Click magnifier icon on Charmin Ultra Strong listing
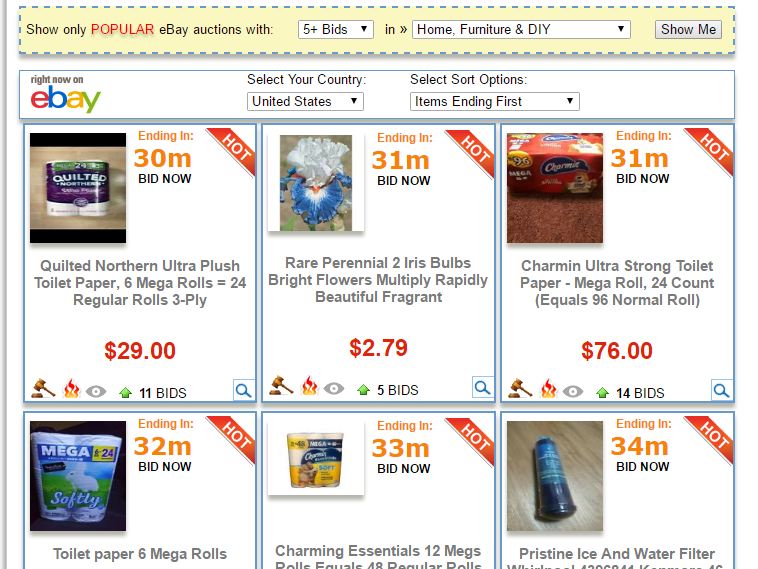758x569 pixels. (x=721, y=391)
